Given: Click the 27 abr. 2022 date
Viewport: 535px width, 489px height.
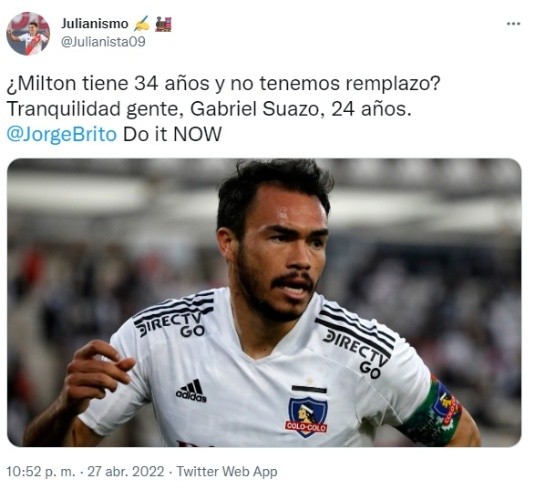Looking at the screenshot, I should tap(126, 472).
